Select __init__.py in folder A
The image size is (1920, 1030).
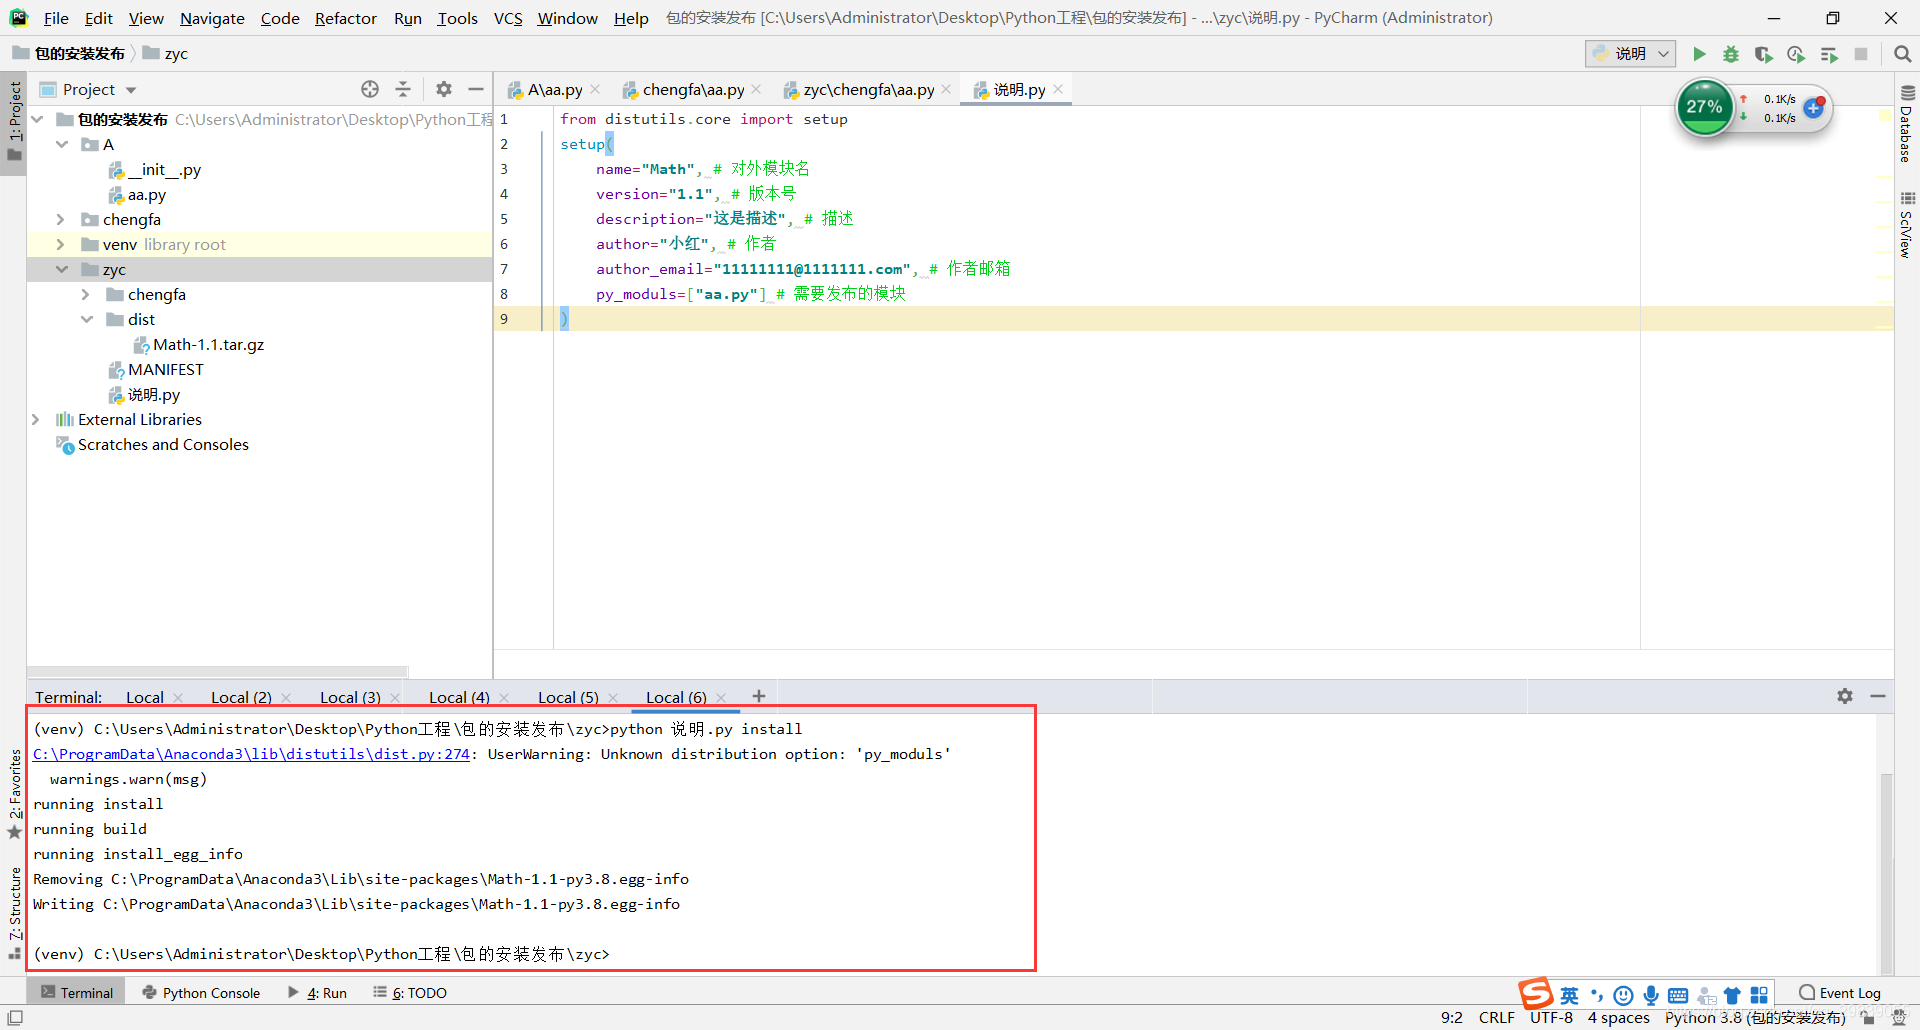coord(155,169)
